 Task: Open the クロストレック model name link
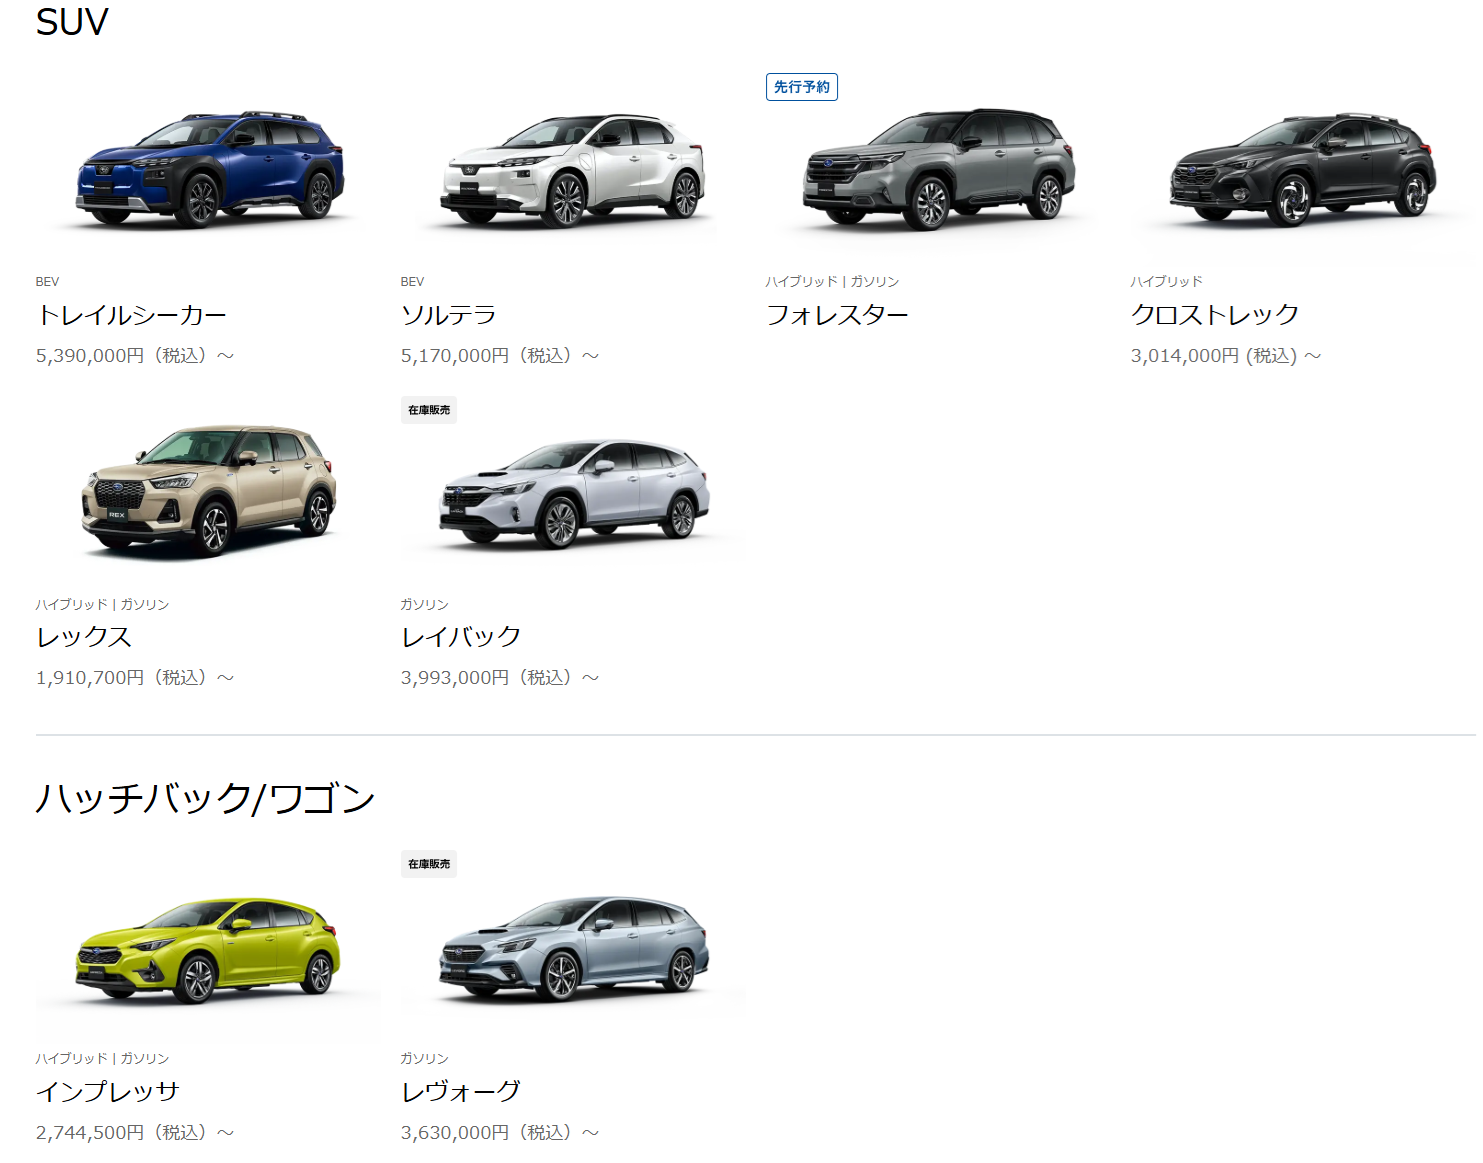click(x=1215, y=315)
